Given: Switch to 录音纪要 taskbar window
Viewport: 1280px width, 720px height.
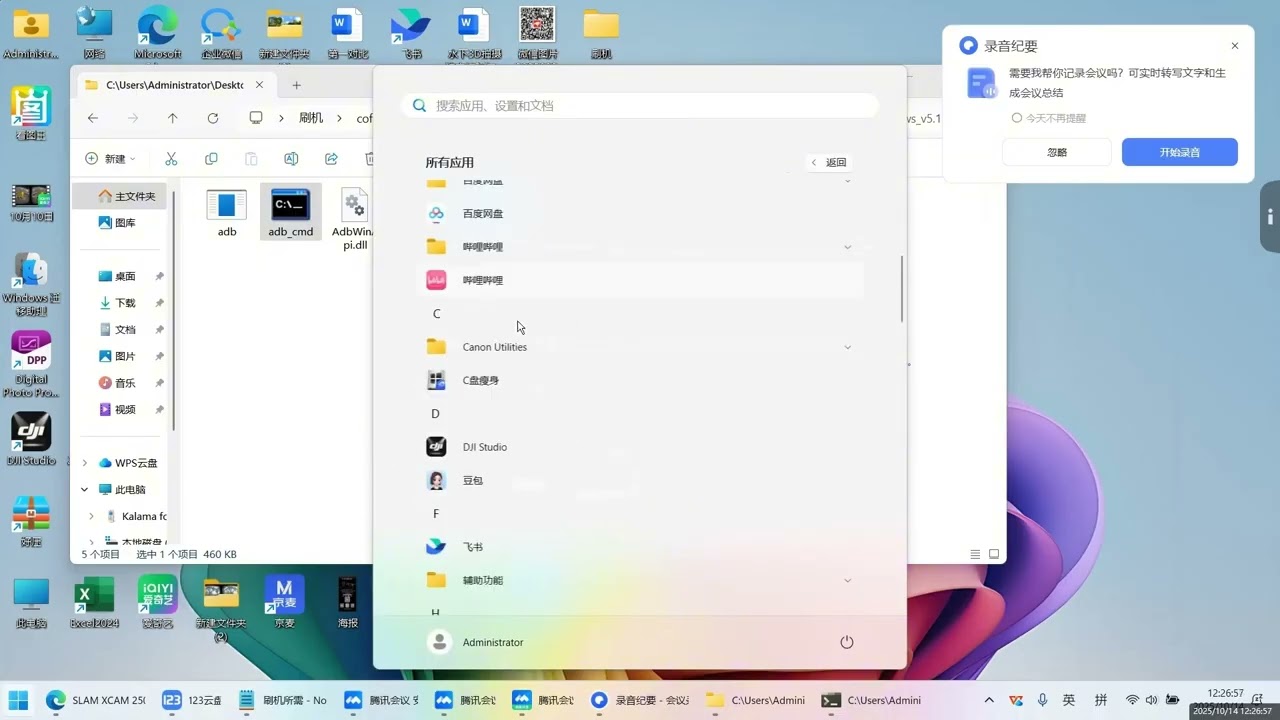Looking at the screenshot, I should pos(640,700).
